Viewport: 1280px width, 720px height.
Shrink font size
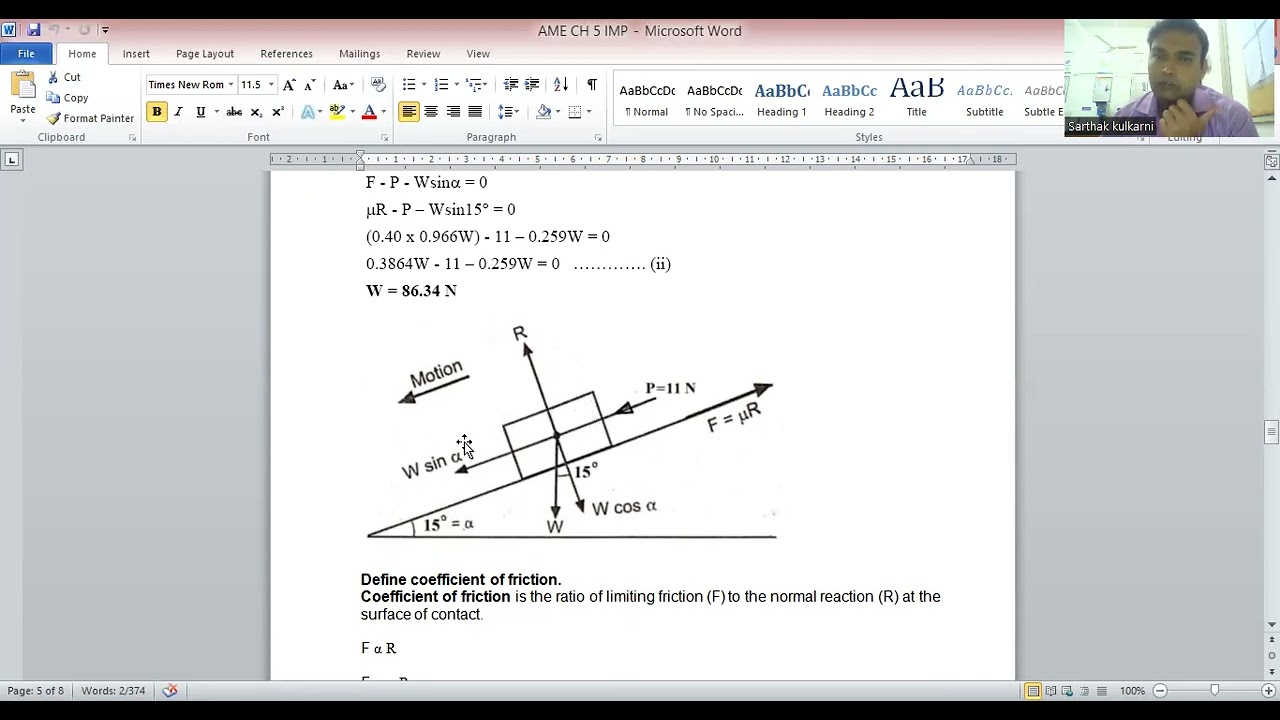coord(309,85)
